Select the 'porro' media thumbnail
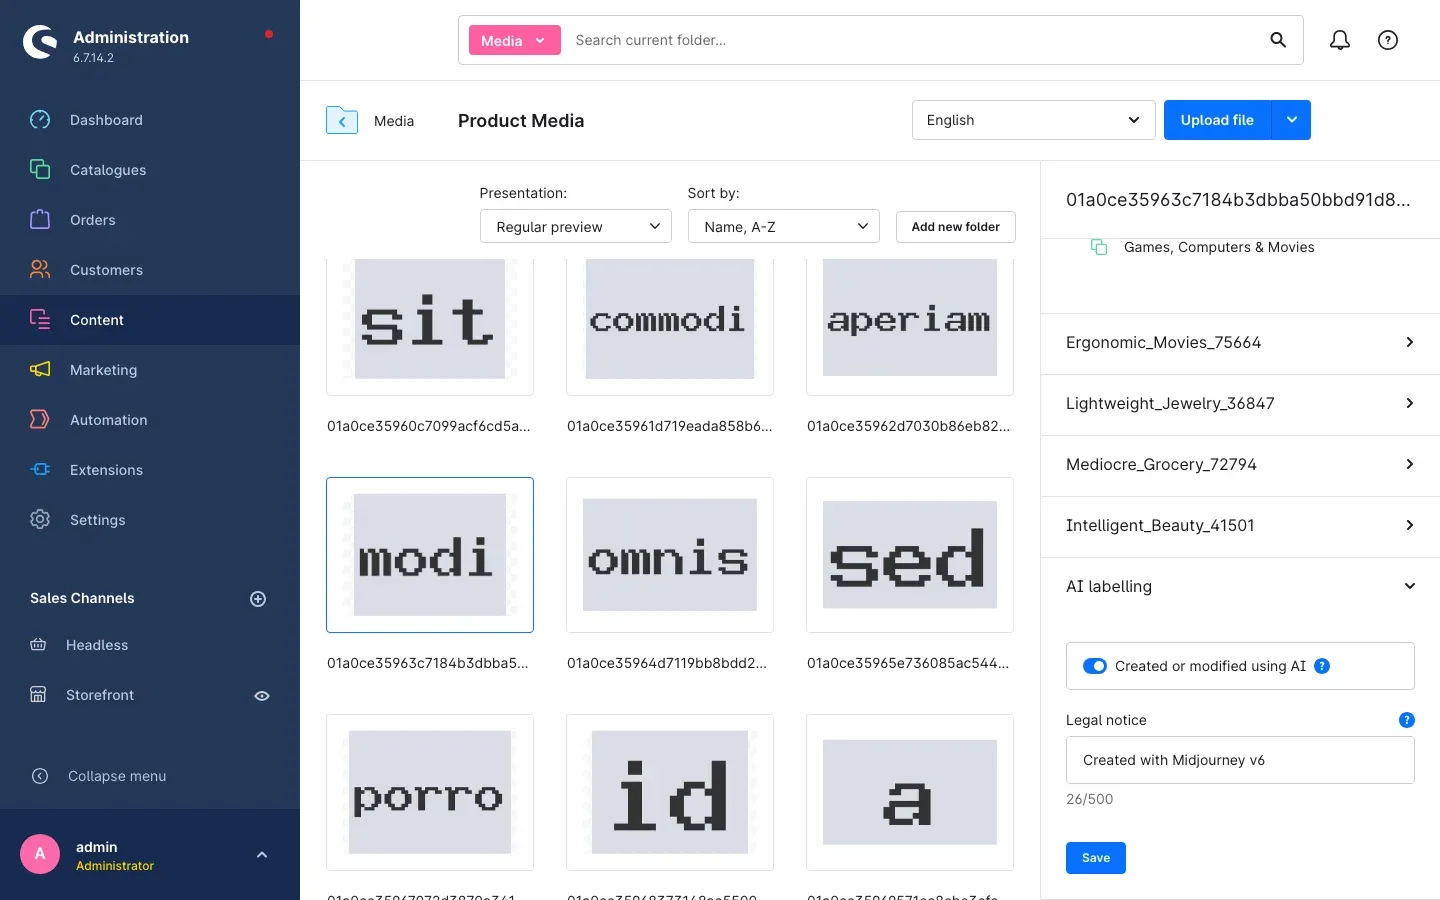 [x=430, y=792]
